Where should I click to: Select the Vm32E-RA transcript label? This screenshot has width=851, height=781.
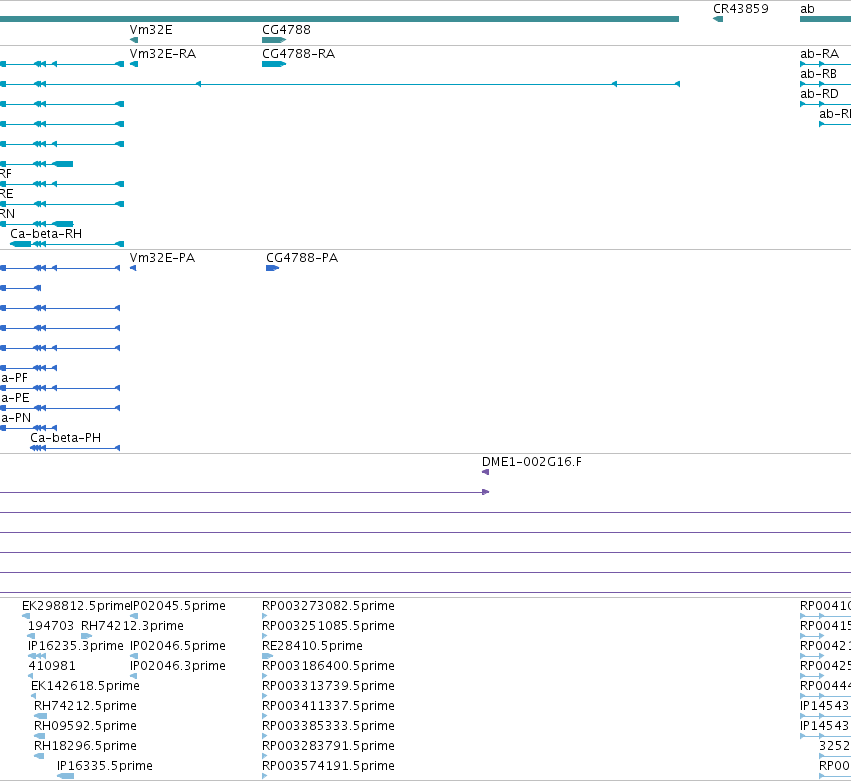point(163,54)
